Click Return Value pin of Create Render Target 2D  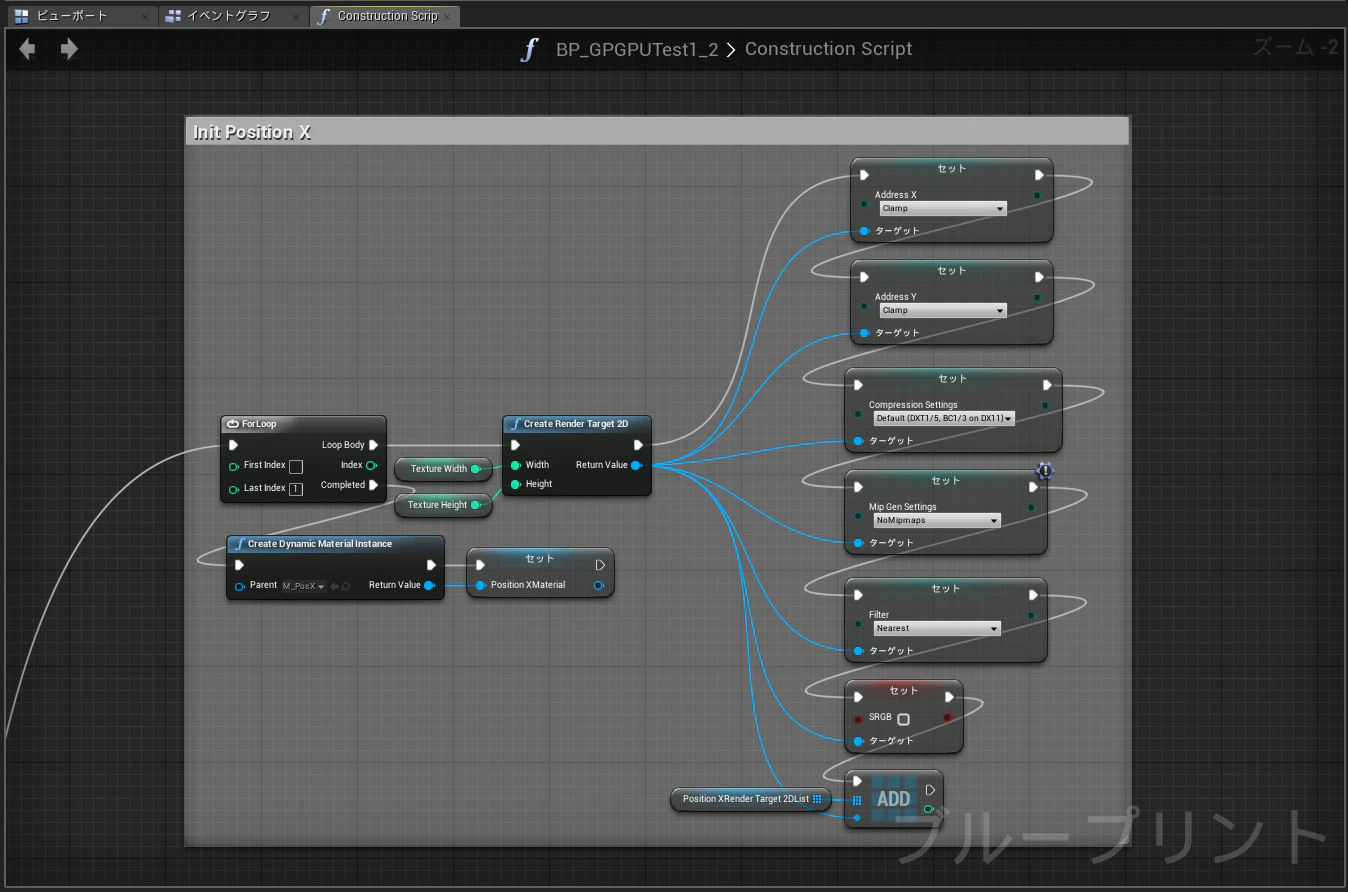[x=636, y=465]
